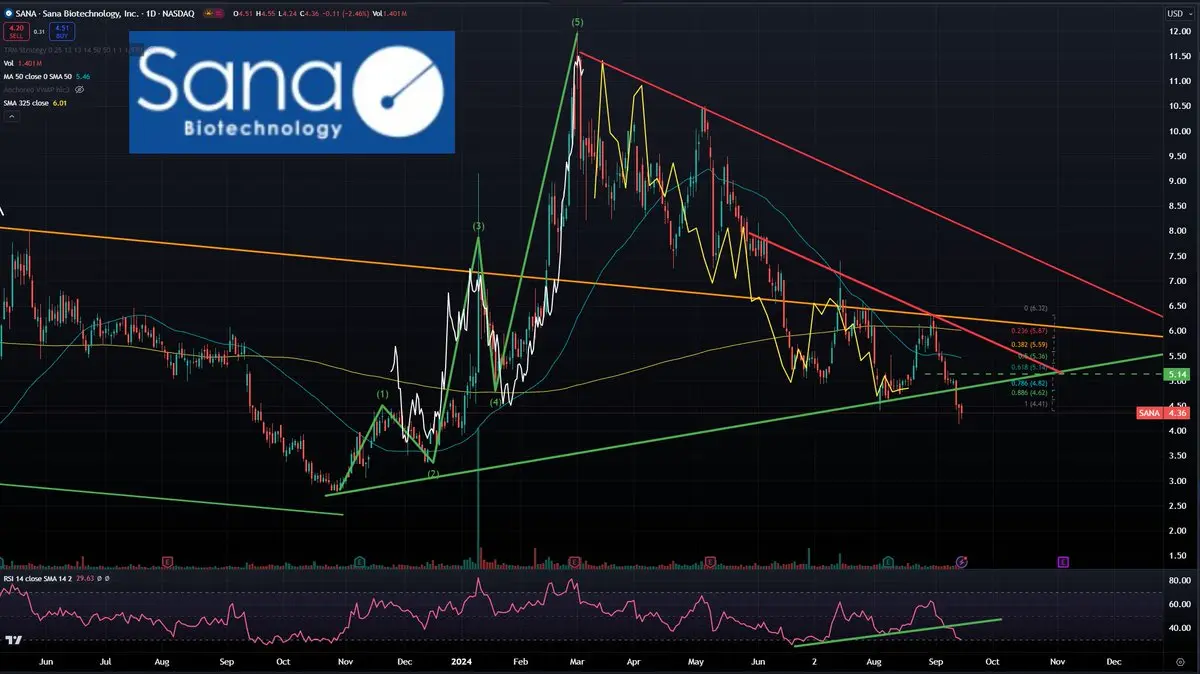Click the wave (5) label at the peak
Image resolution: width=1200 pixels, height=674 pixels.
578,22
